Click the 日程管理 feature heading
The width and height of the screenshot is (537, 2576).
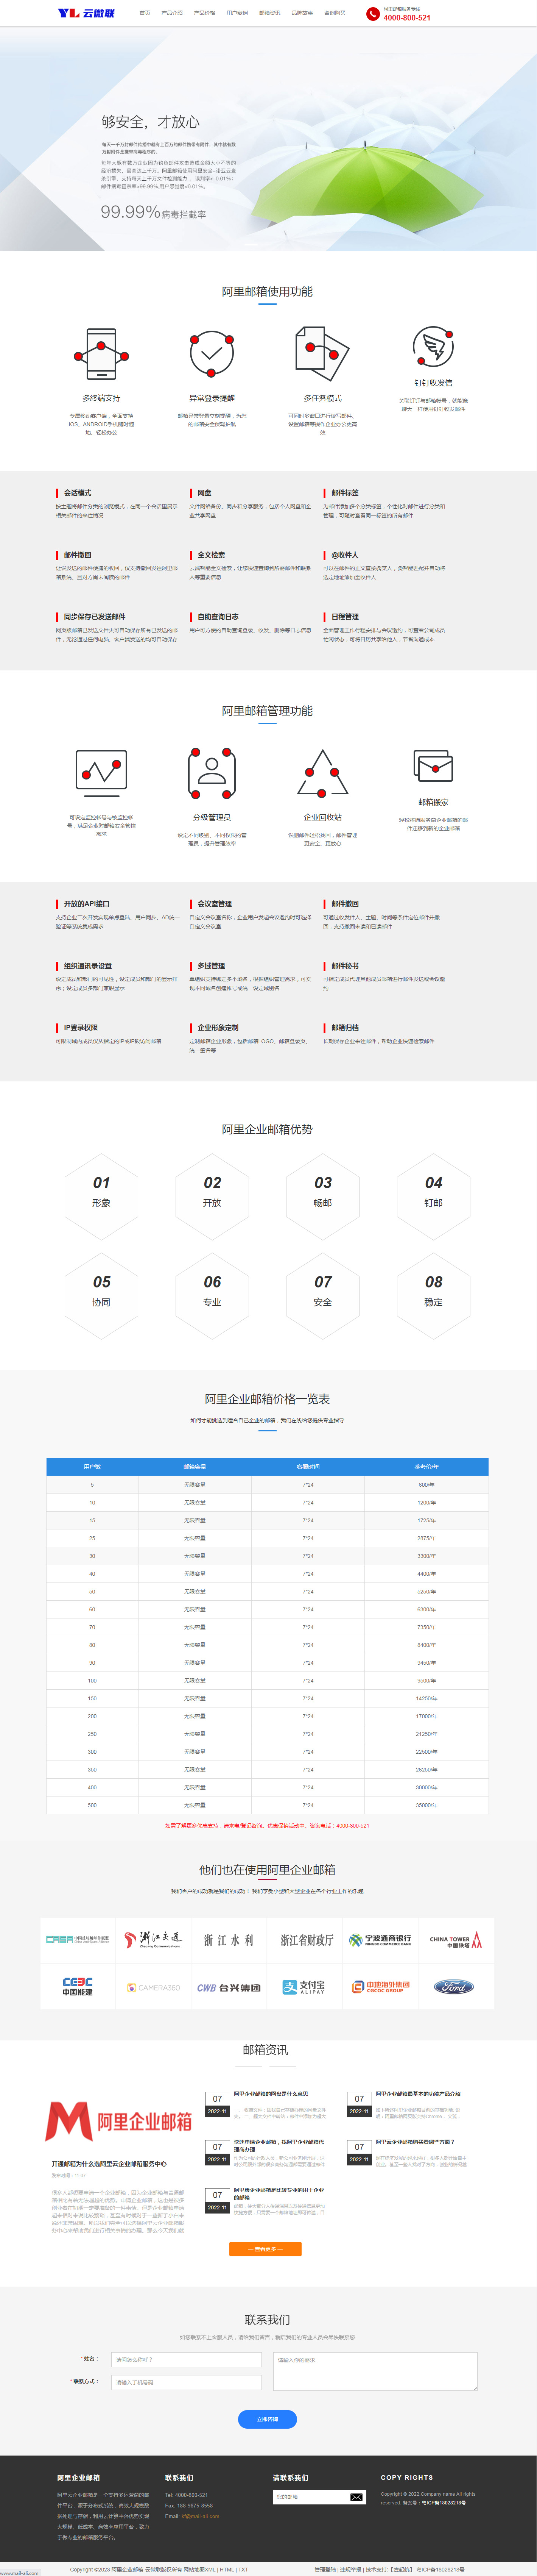(345, 617)
